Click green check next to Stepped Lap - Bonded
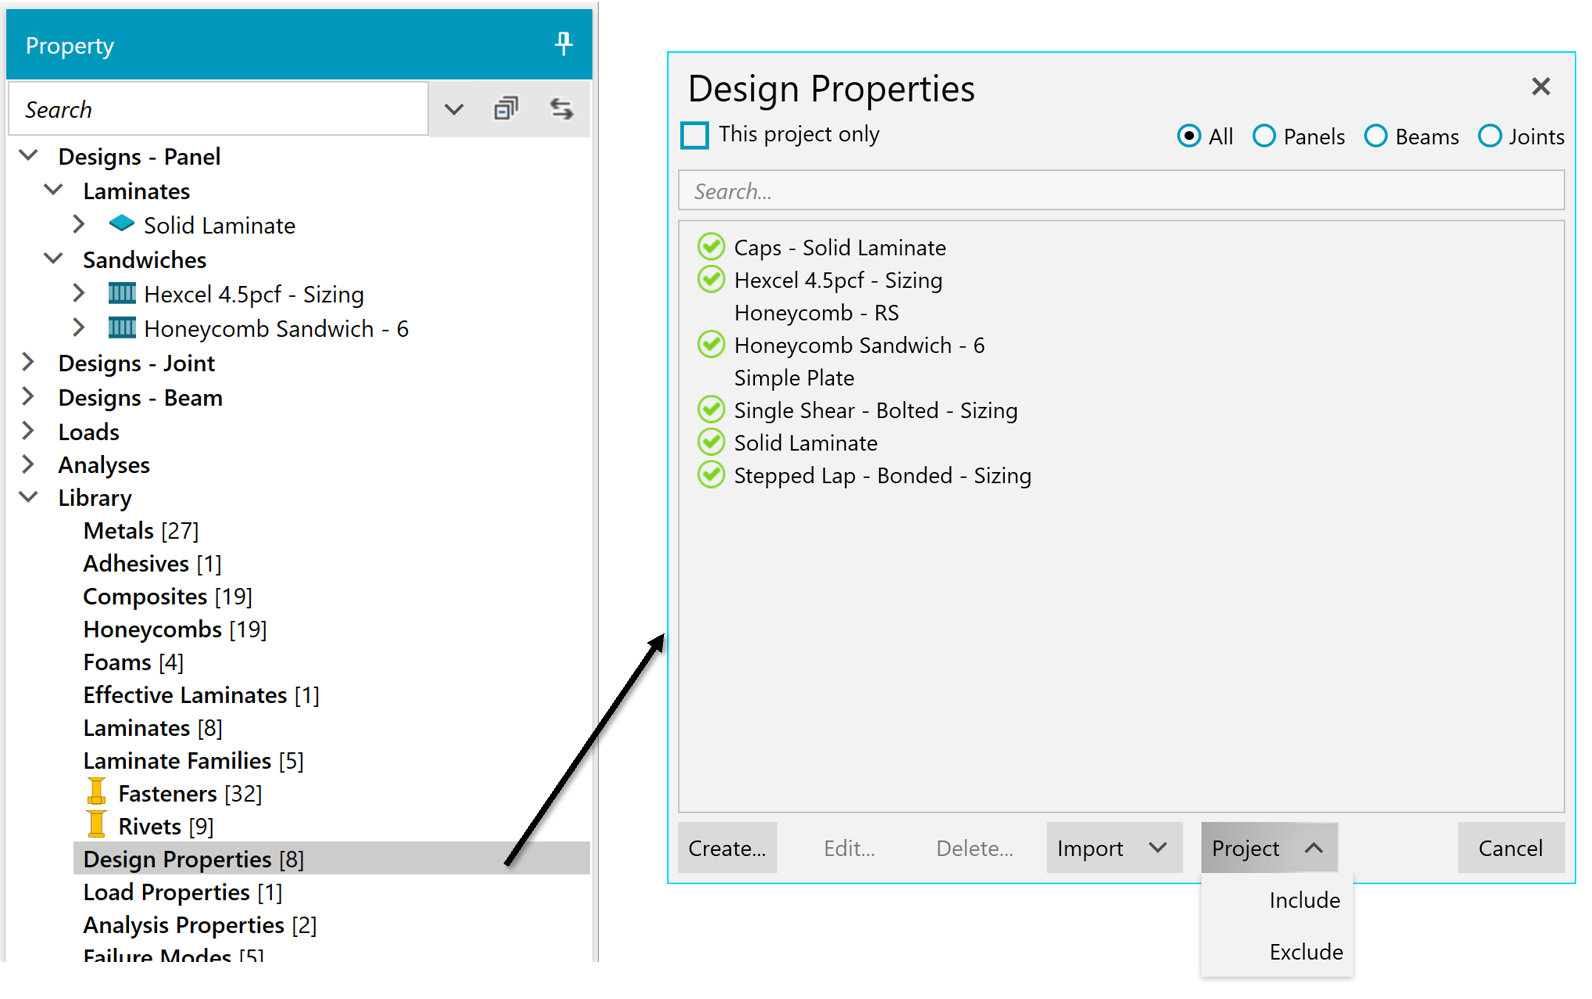The width and height of the screenshot is (1592, 999). [x=711, y=475]
